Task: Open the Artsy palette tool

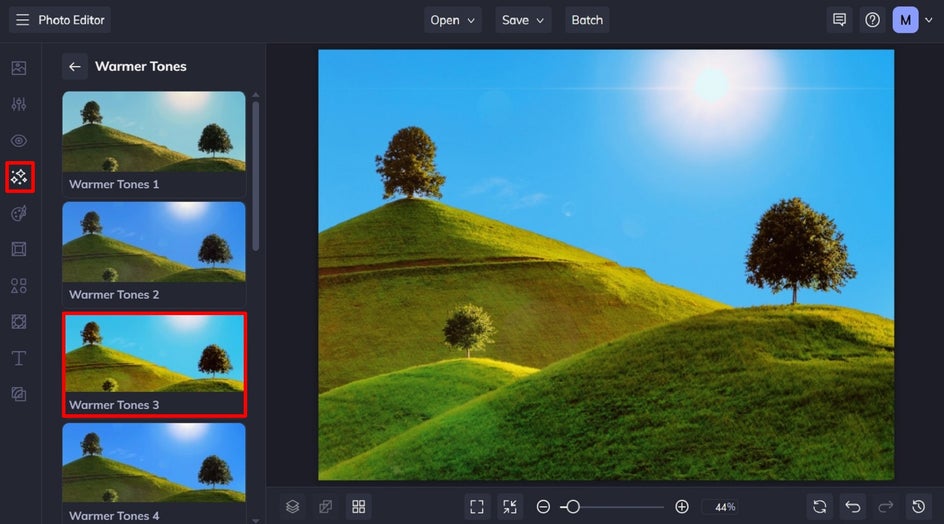Action: click(x=19, y=213)
